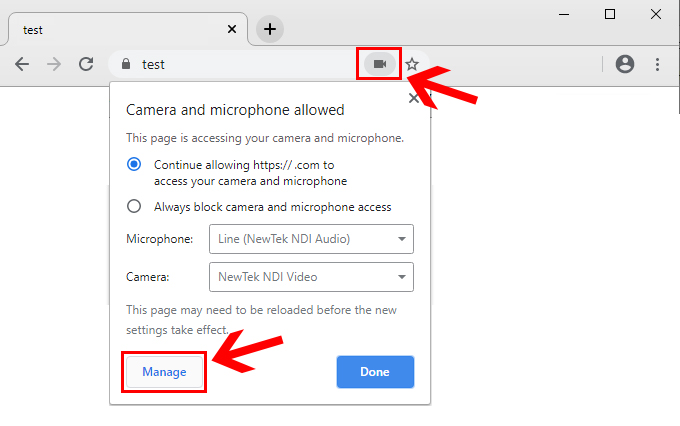
Task: Click the address bar URL text
Action: 153,64
